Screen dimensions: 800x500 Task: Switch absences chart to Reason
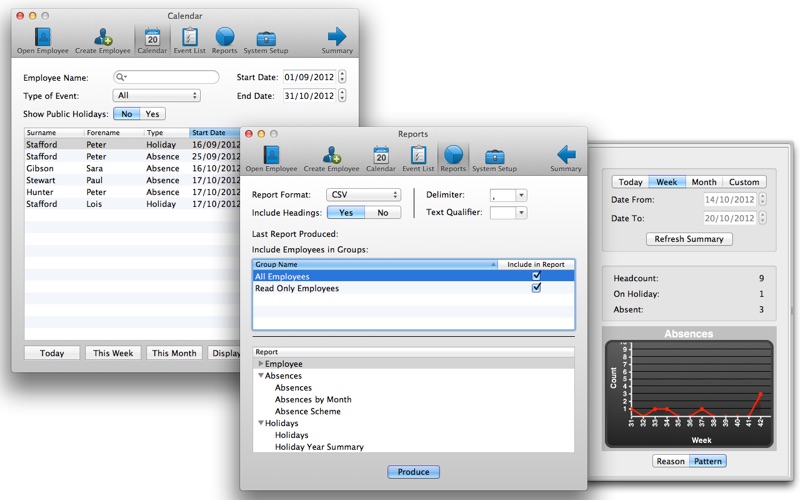(x=670, y=461)
